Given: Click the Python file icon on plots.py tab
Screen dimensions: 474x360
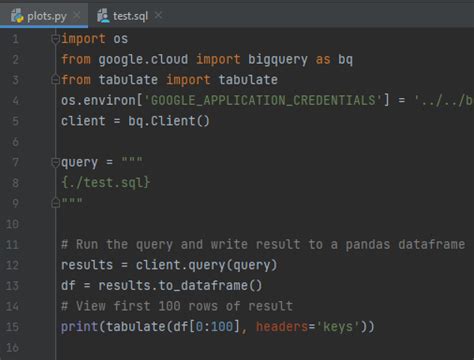Looking at the screenshot, I should click(x=17, y=16).
